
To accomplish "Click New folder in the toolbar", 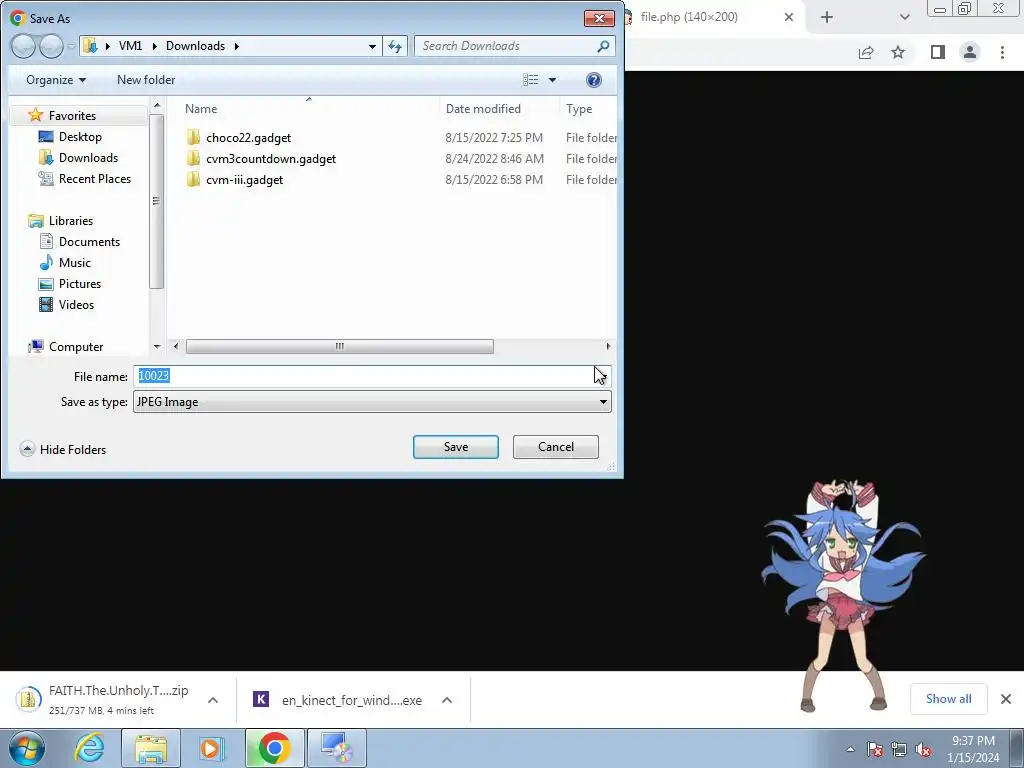I will (146, 80).
